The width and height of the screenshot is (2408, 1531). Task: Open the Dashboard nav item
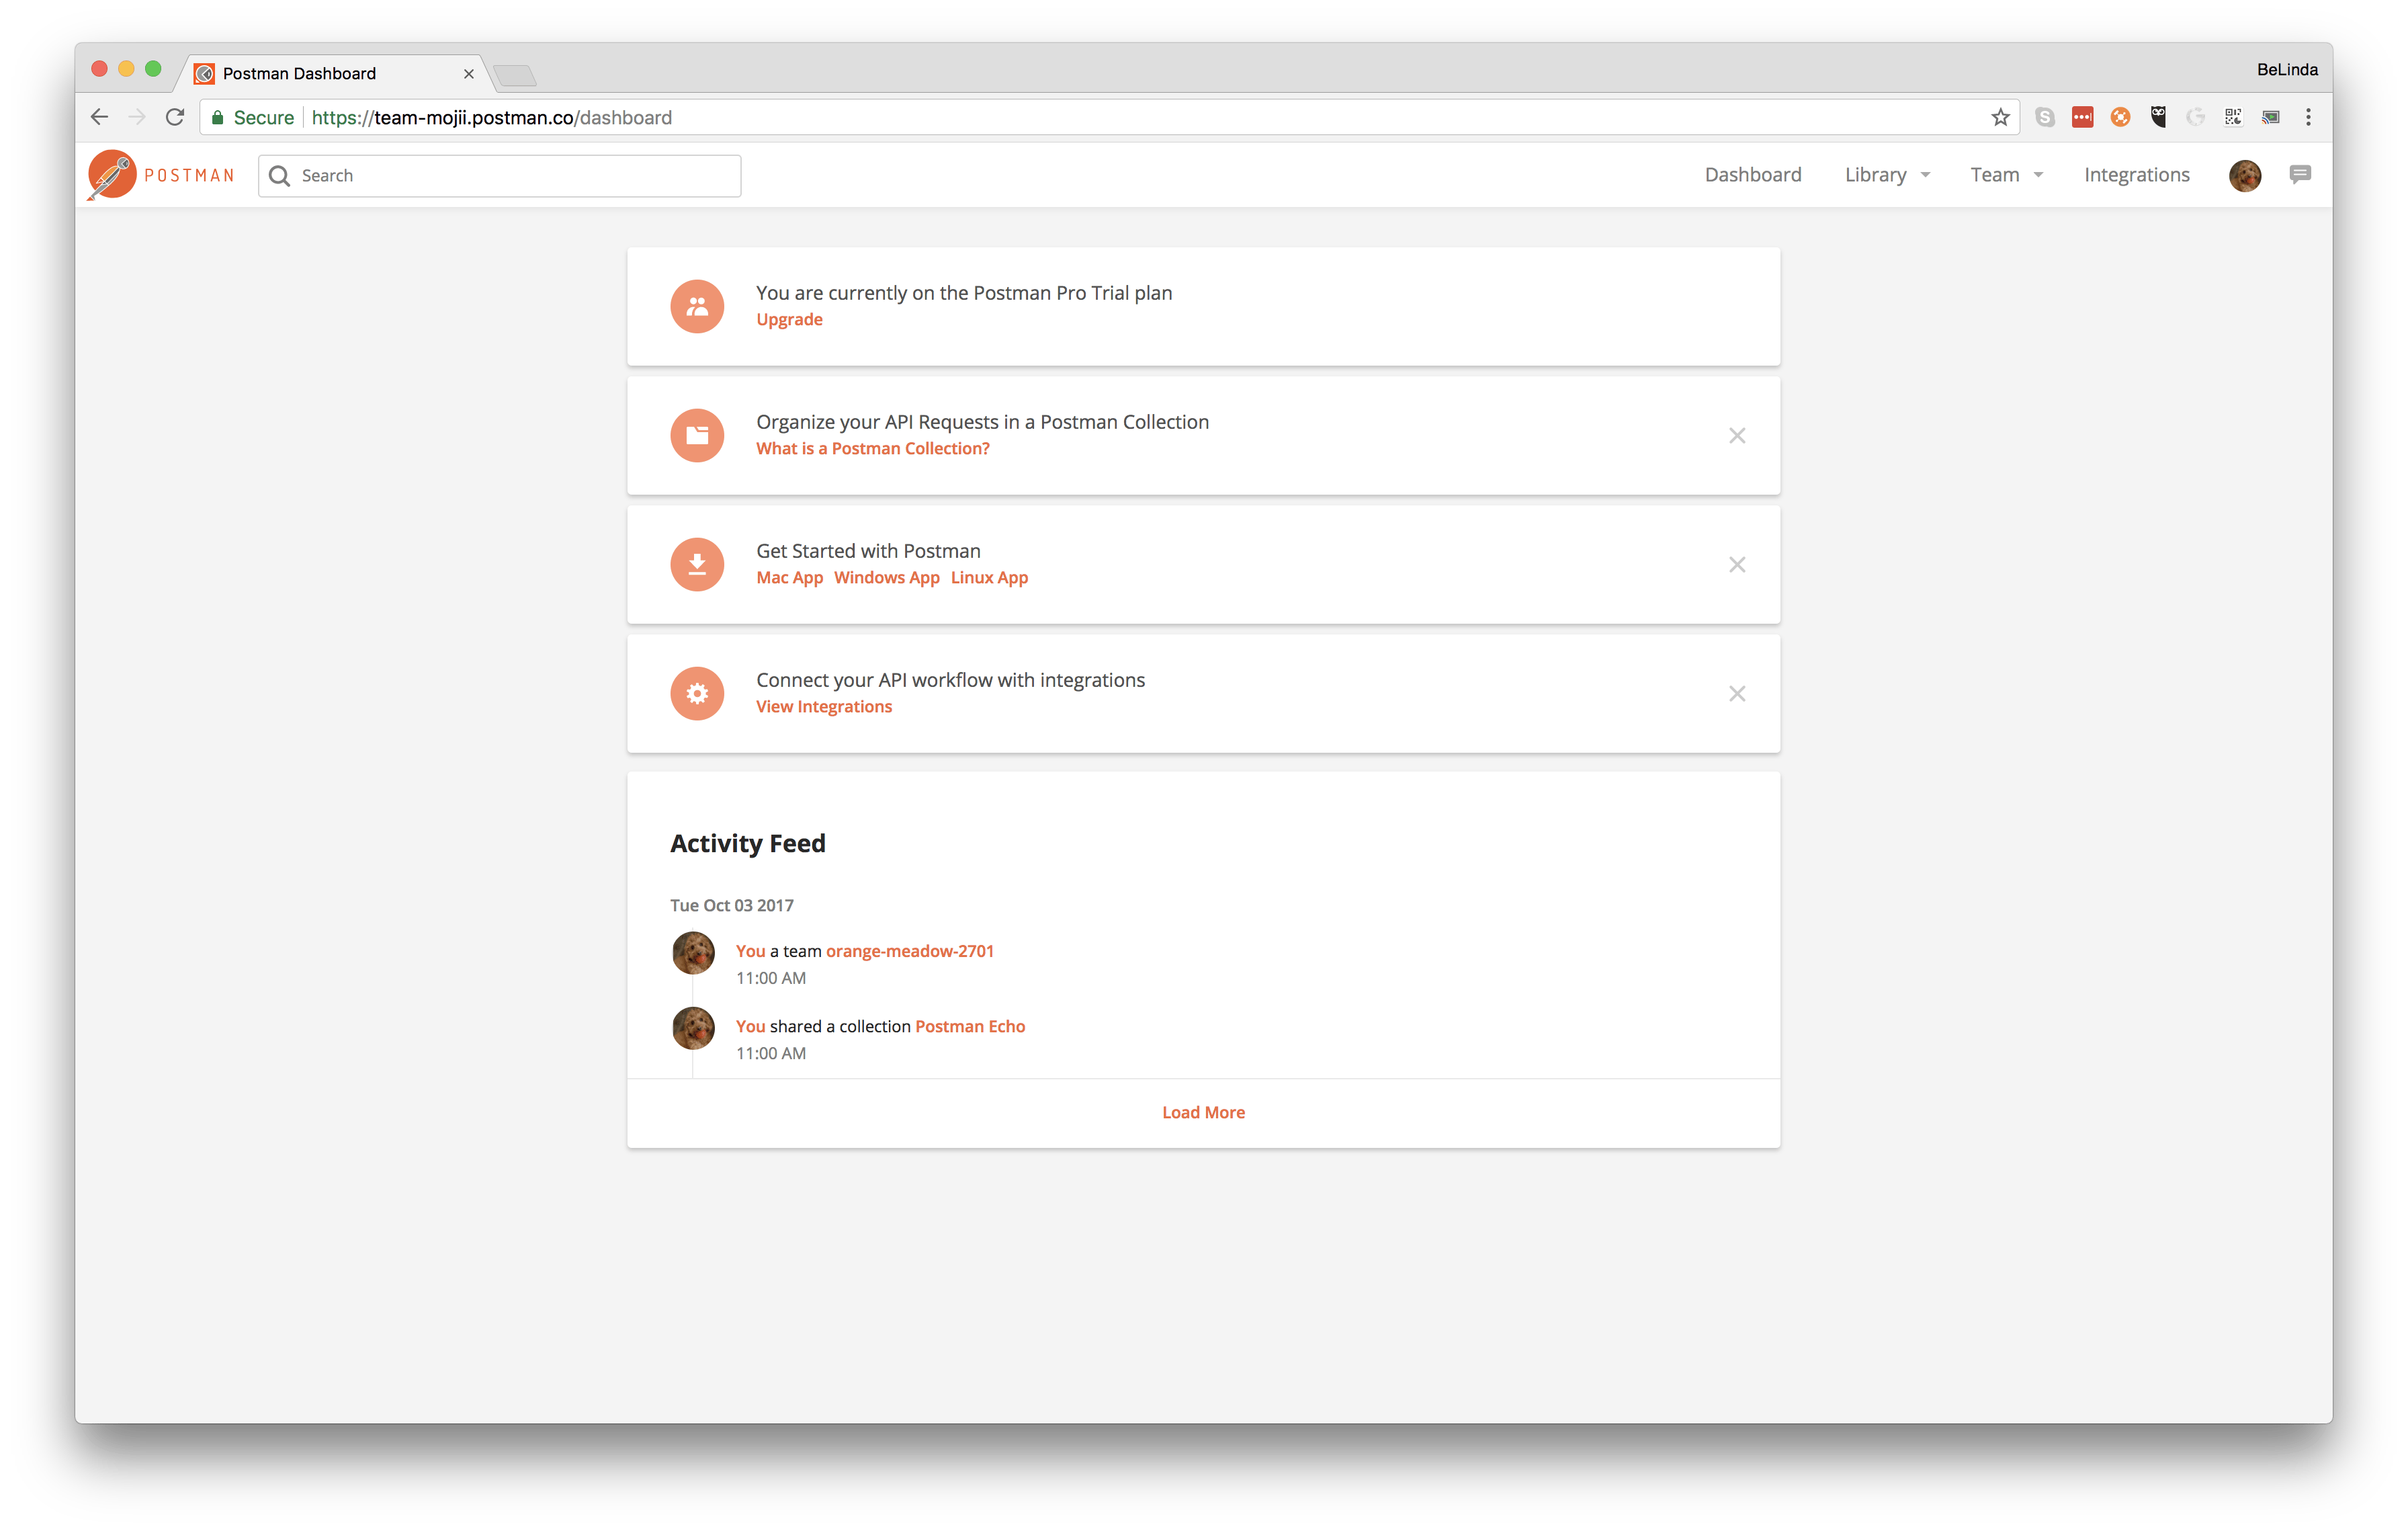[x=1753, y=175]
